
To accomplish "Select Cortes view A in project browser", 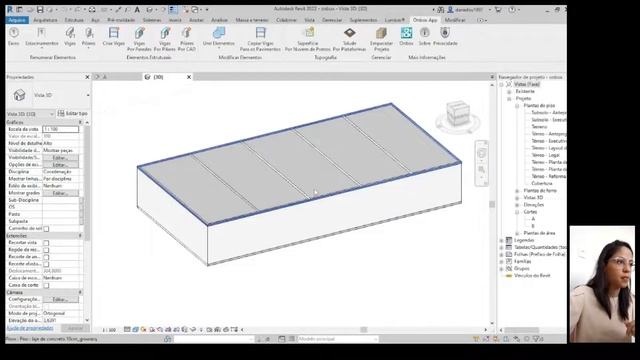I will (x=533, y=219).
